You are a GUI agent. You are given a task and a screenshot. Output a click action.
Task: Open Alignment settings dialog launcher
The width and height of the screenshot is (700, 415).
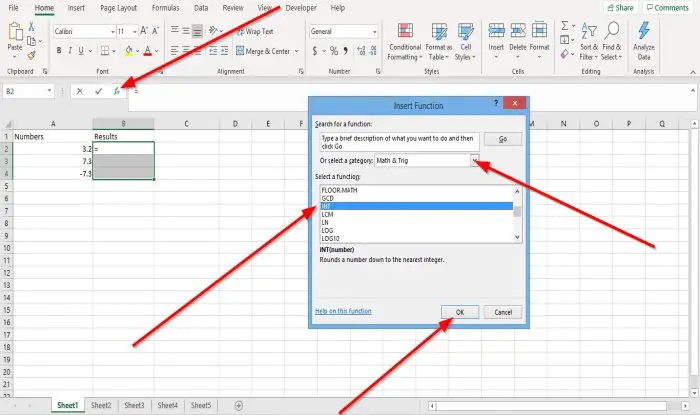tap(301, 71)
